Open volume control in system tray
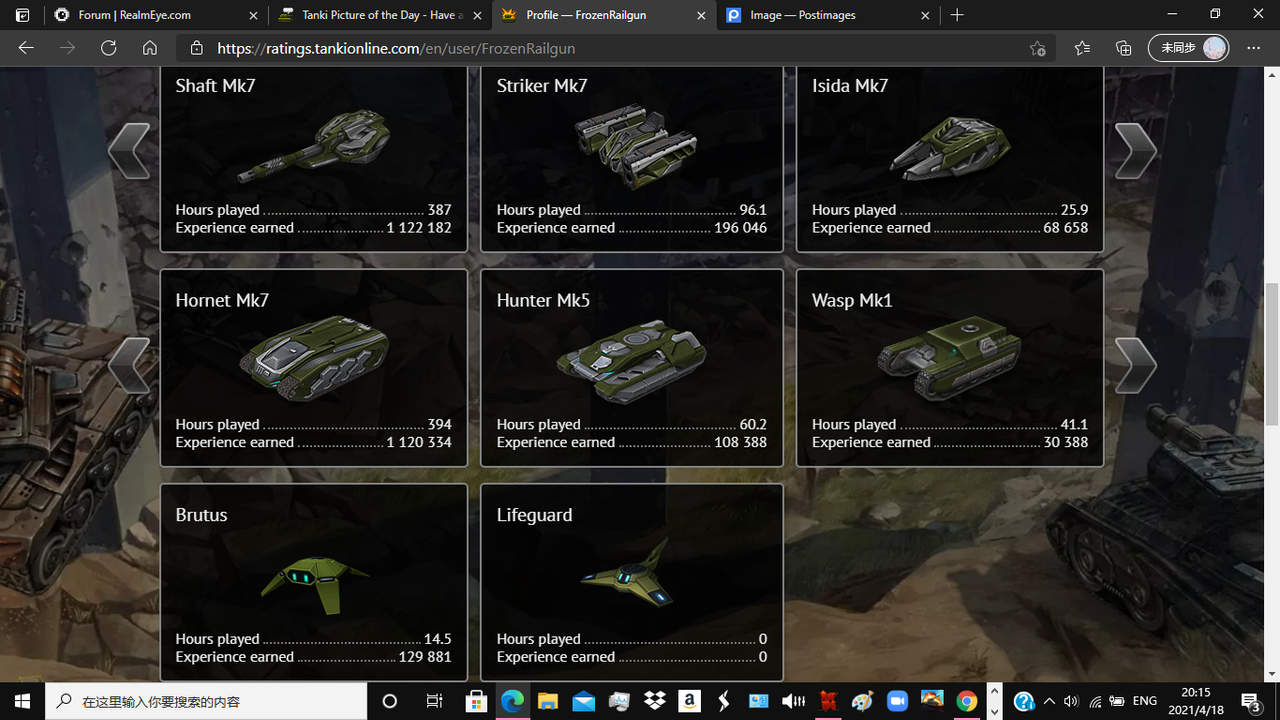Viewport: 1280px width, 720px height. pyautogui.click(x=1071, y=701)
